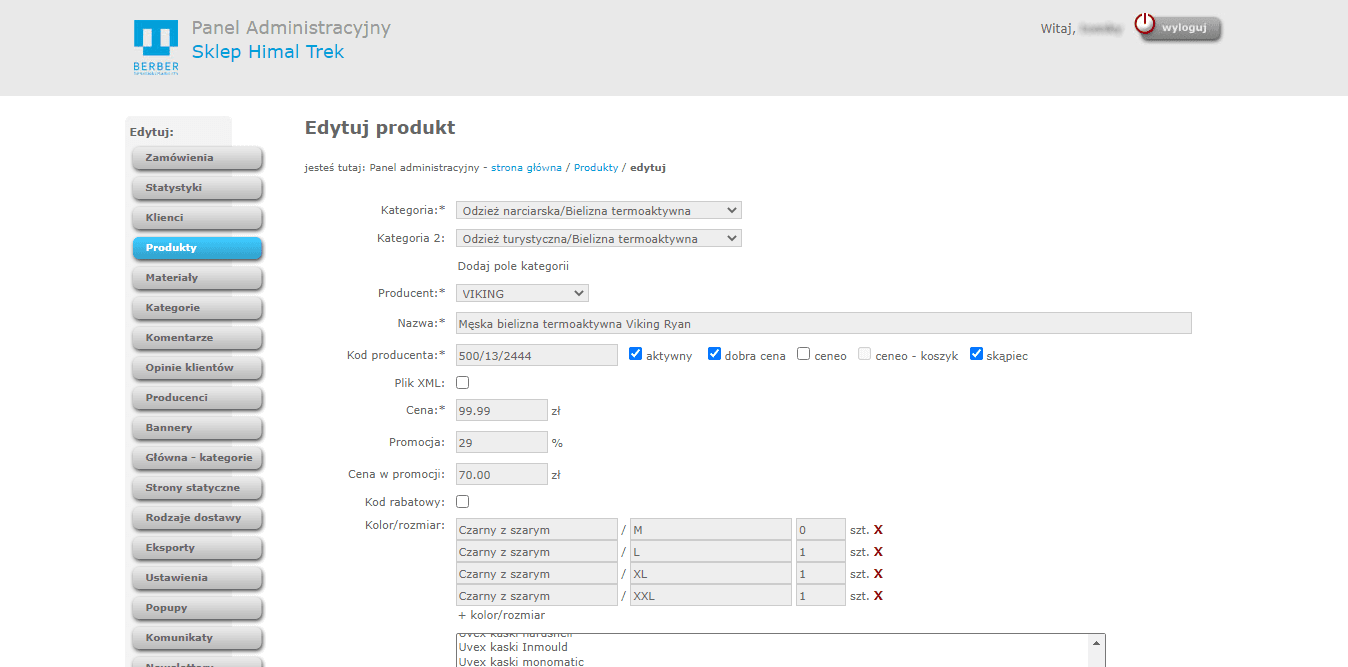1348x667 pixels.
Task: Open Zamówienia in the sidebar menu
Action: [197, 158]
